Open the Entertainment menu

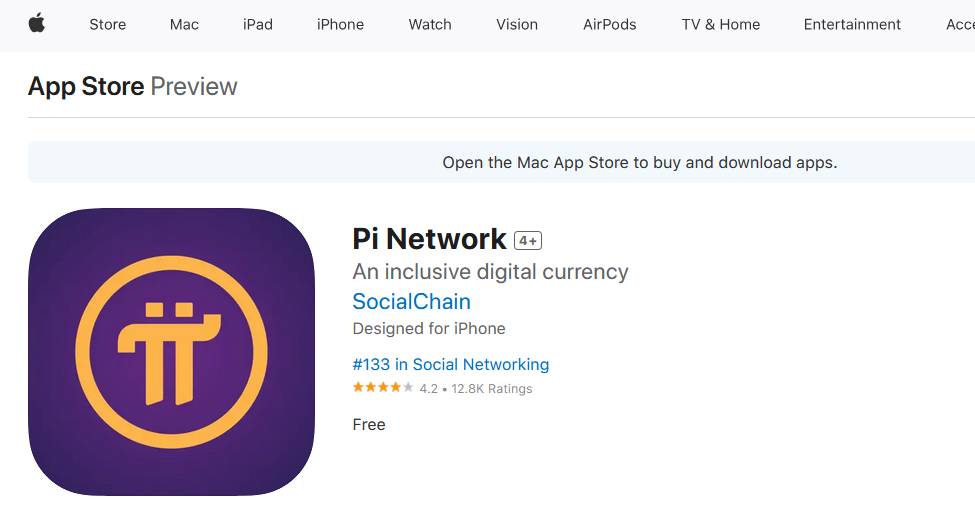coord(852,24)
